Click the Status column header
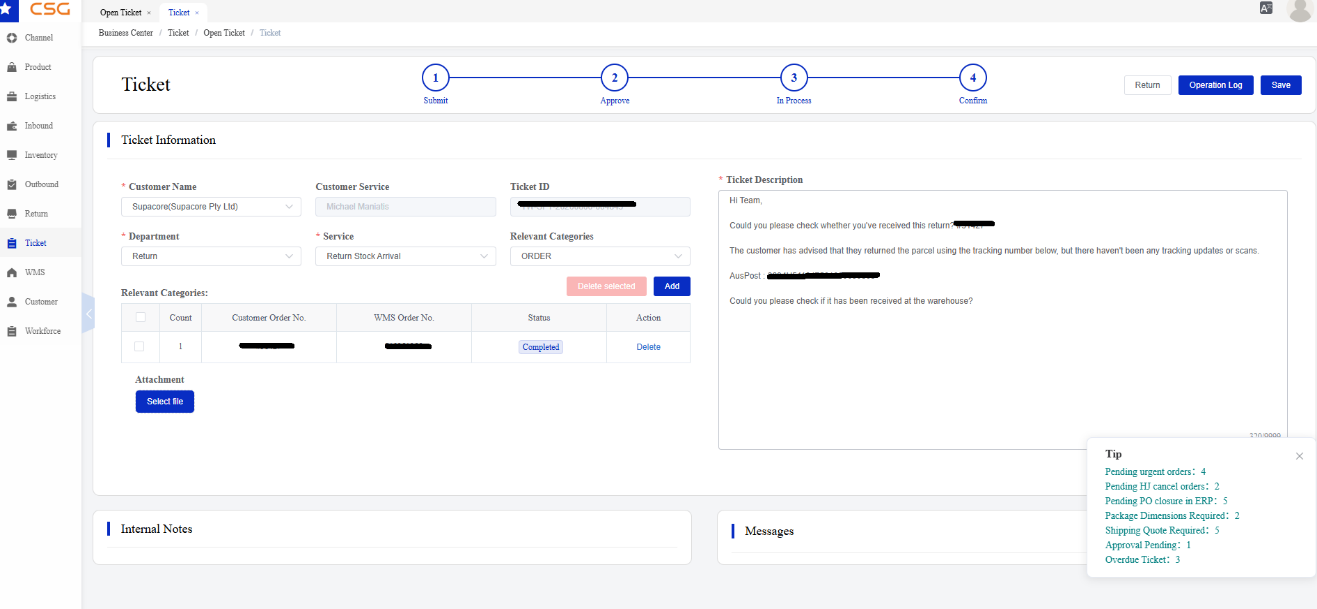The height and width of the screenshot is (609, 1317). coord(539,318)
